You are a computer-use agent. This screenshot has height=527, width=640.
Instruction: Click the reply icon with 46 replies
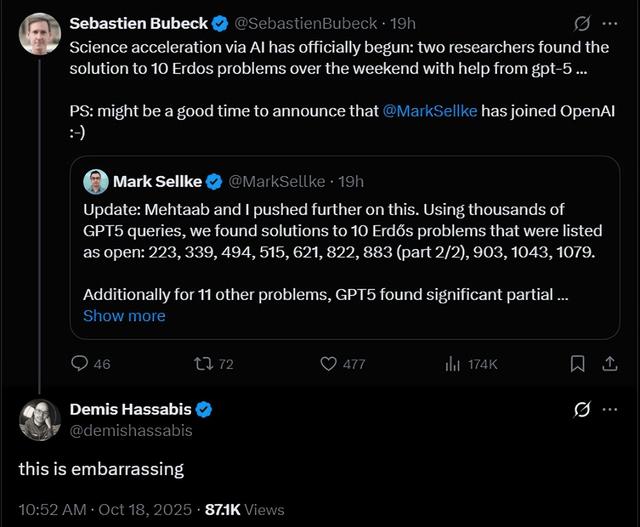pyautogui.click(x=81, y=364)
